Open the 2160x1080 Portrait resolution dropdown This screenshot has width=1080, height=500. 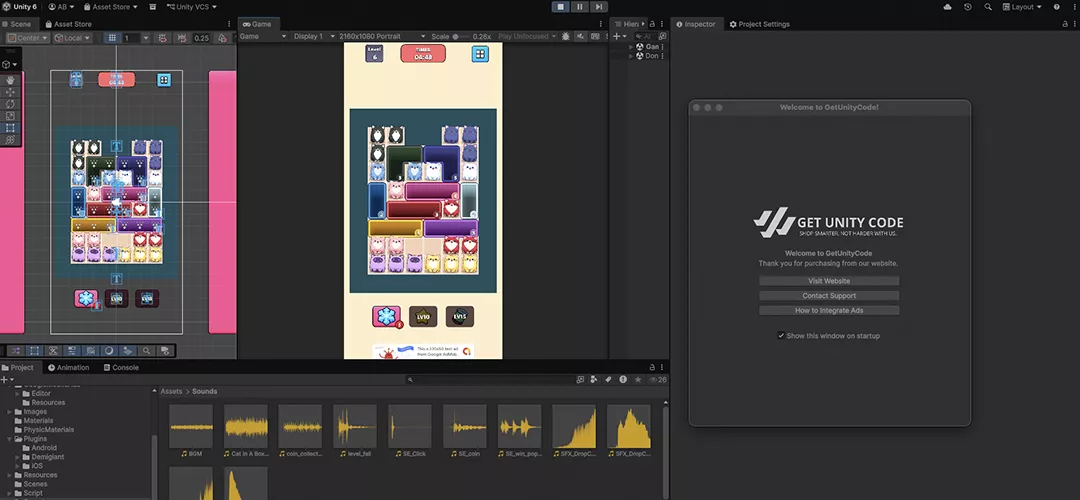(383, 37)
